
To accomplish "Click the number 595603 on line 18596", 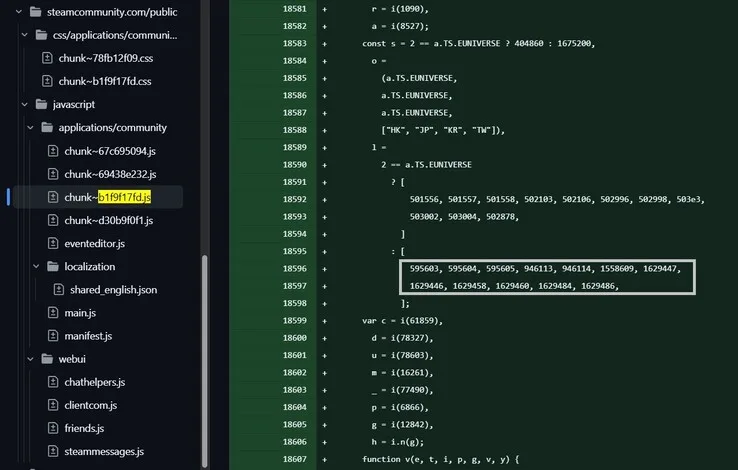I will (x=424, y=269).
